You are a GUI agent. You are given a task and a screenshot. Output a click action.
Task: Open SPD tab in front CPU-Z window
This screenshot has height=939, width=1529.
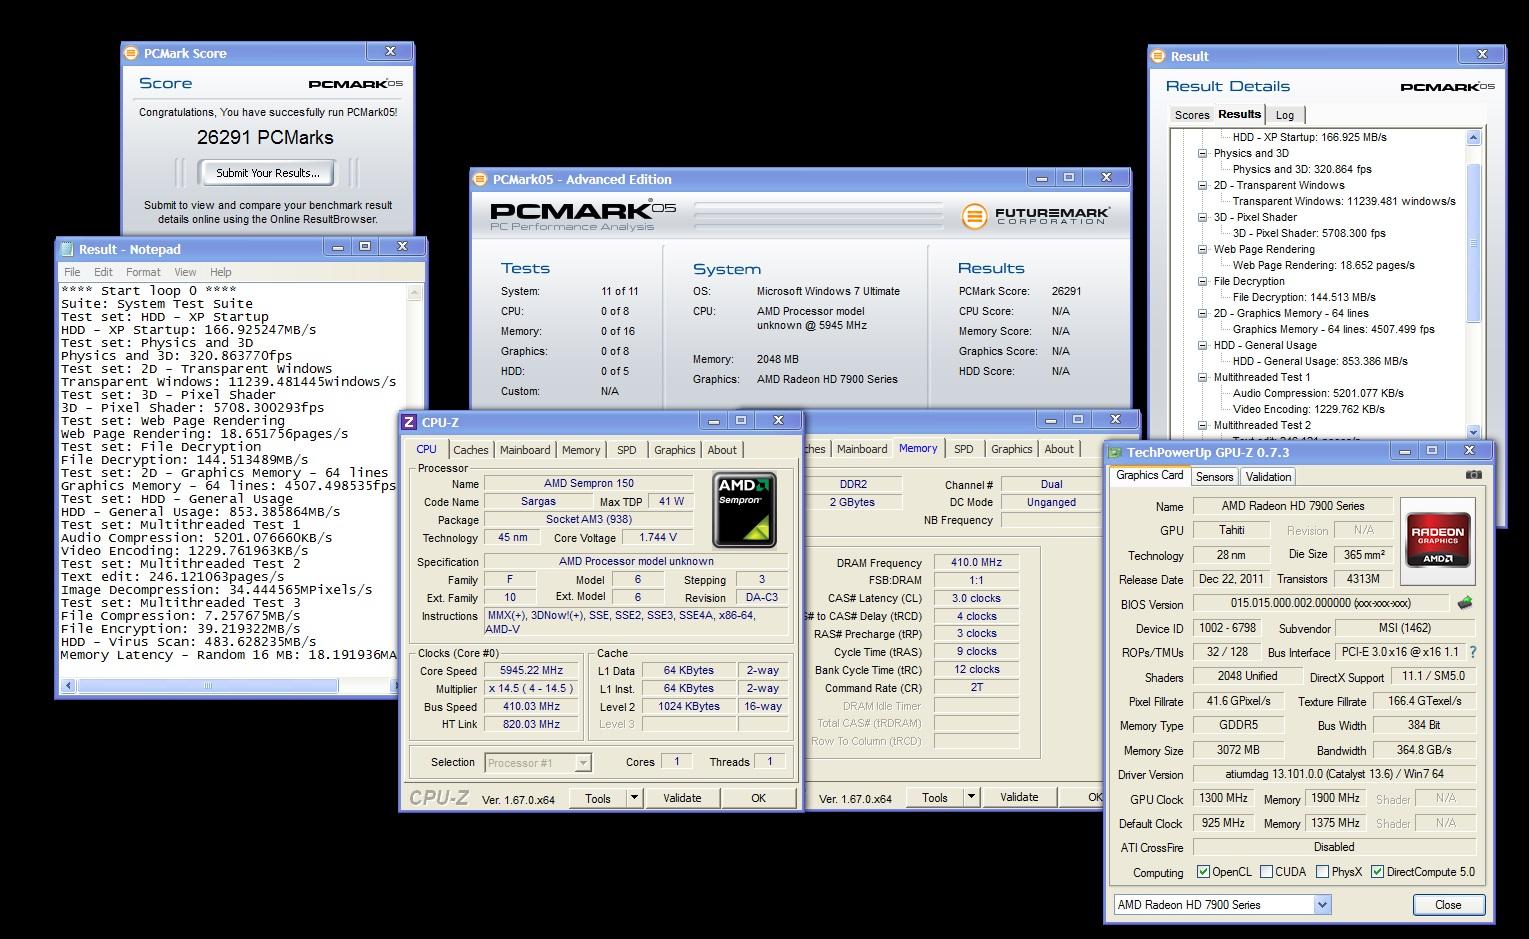[x=627, y=450]
